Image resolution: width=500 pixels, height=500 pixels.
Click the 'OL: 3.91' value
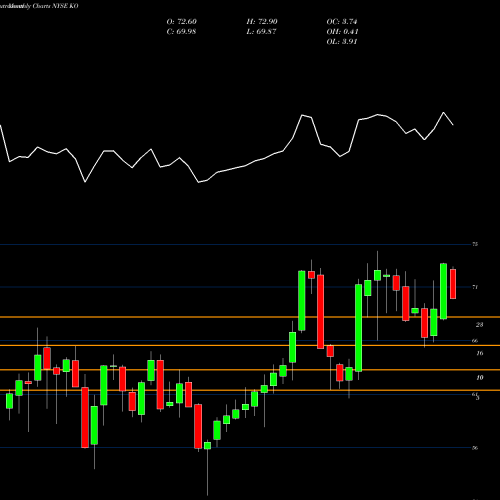[x=342, y=42]
